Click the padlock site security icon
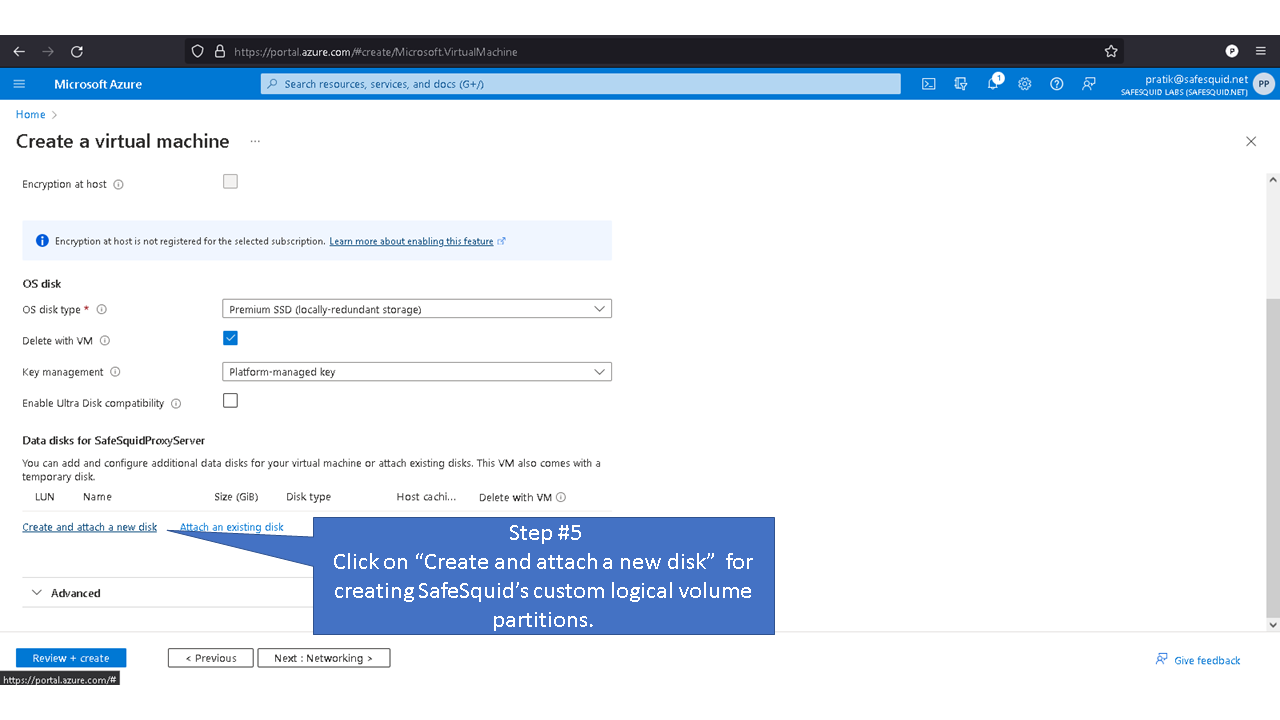 220,51
